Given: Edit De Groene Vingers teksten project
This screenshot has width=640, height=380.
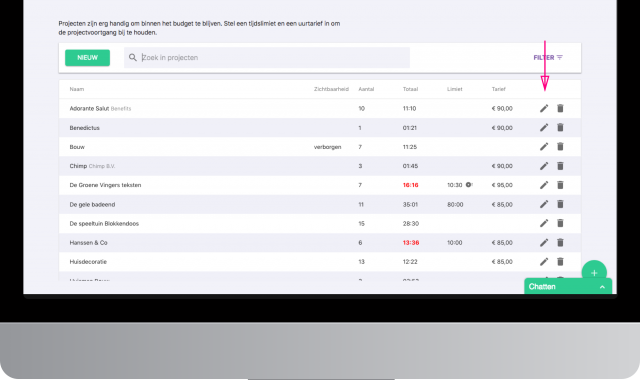Looking at the screenshot, I should [x=544, y=185].
